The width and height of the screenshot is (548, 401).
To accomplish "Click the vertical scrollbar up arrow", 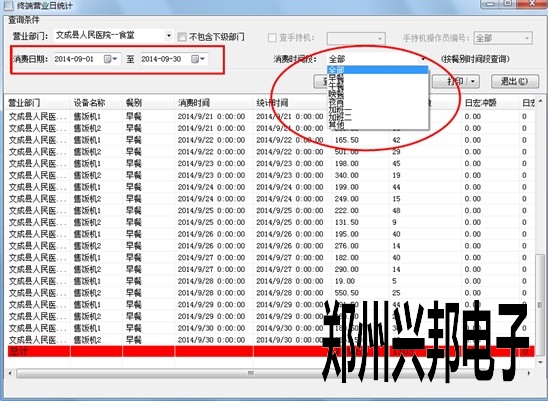I will [x=540, y=101].
